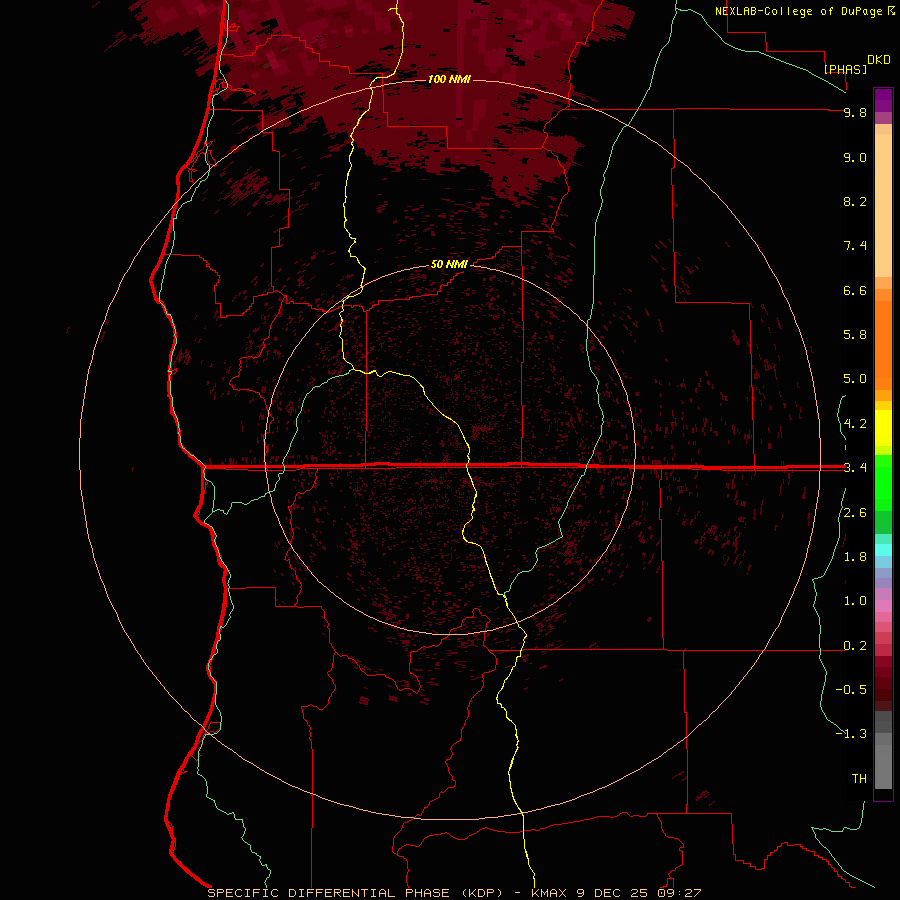Click the 4.2 value on the color scale

click(855, 424)
